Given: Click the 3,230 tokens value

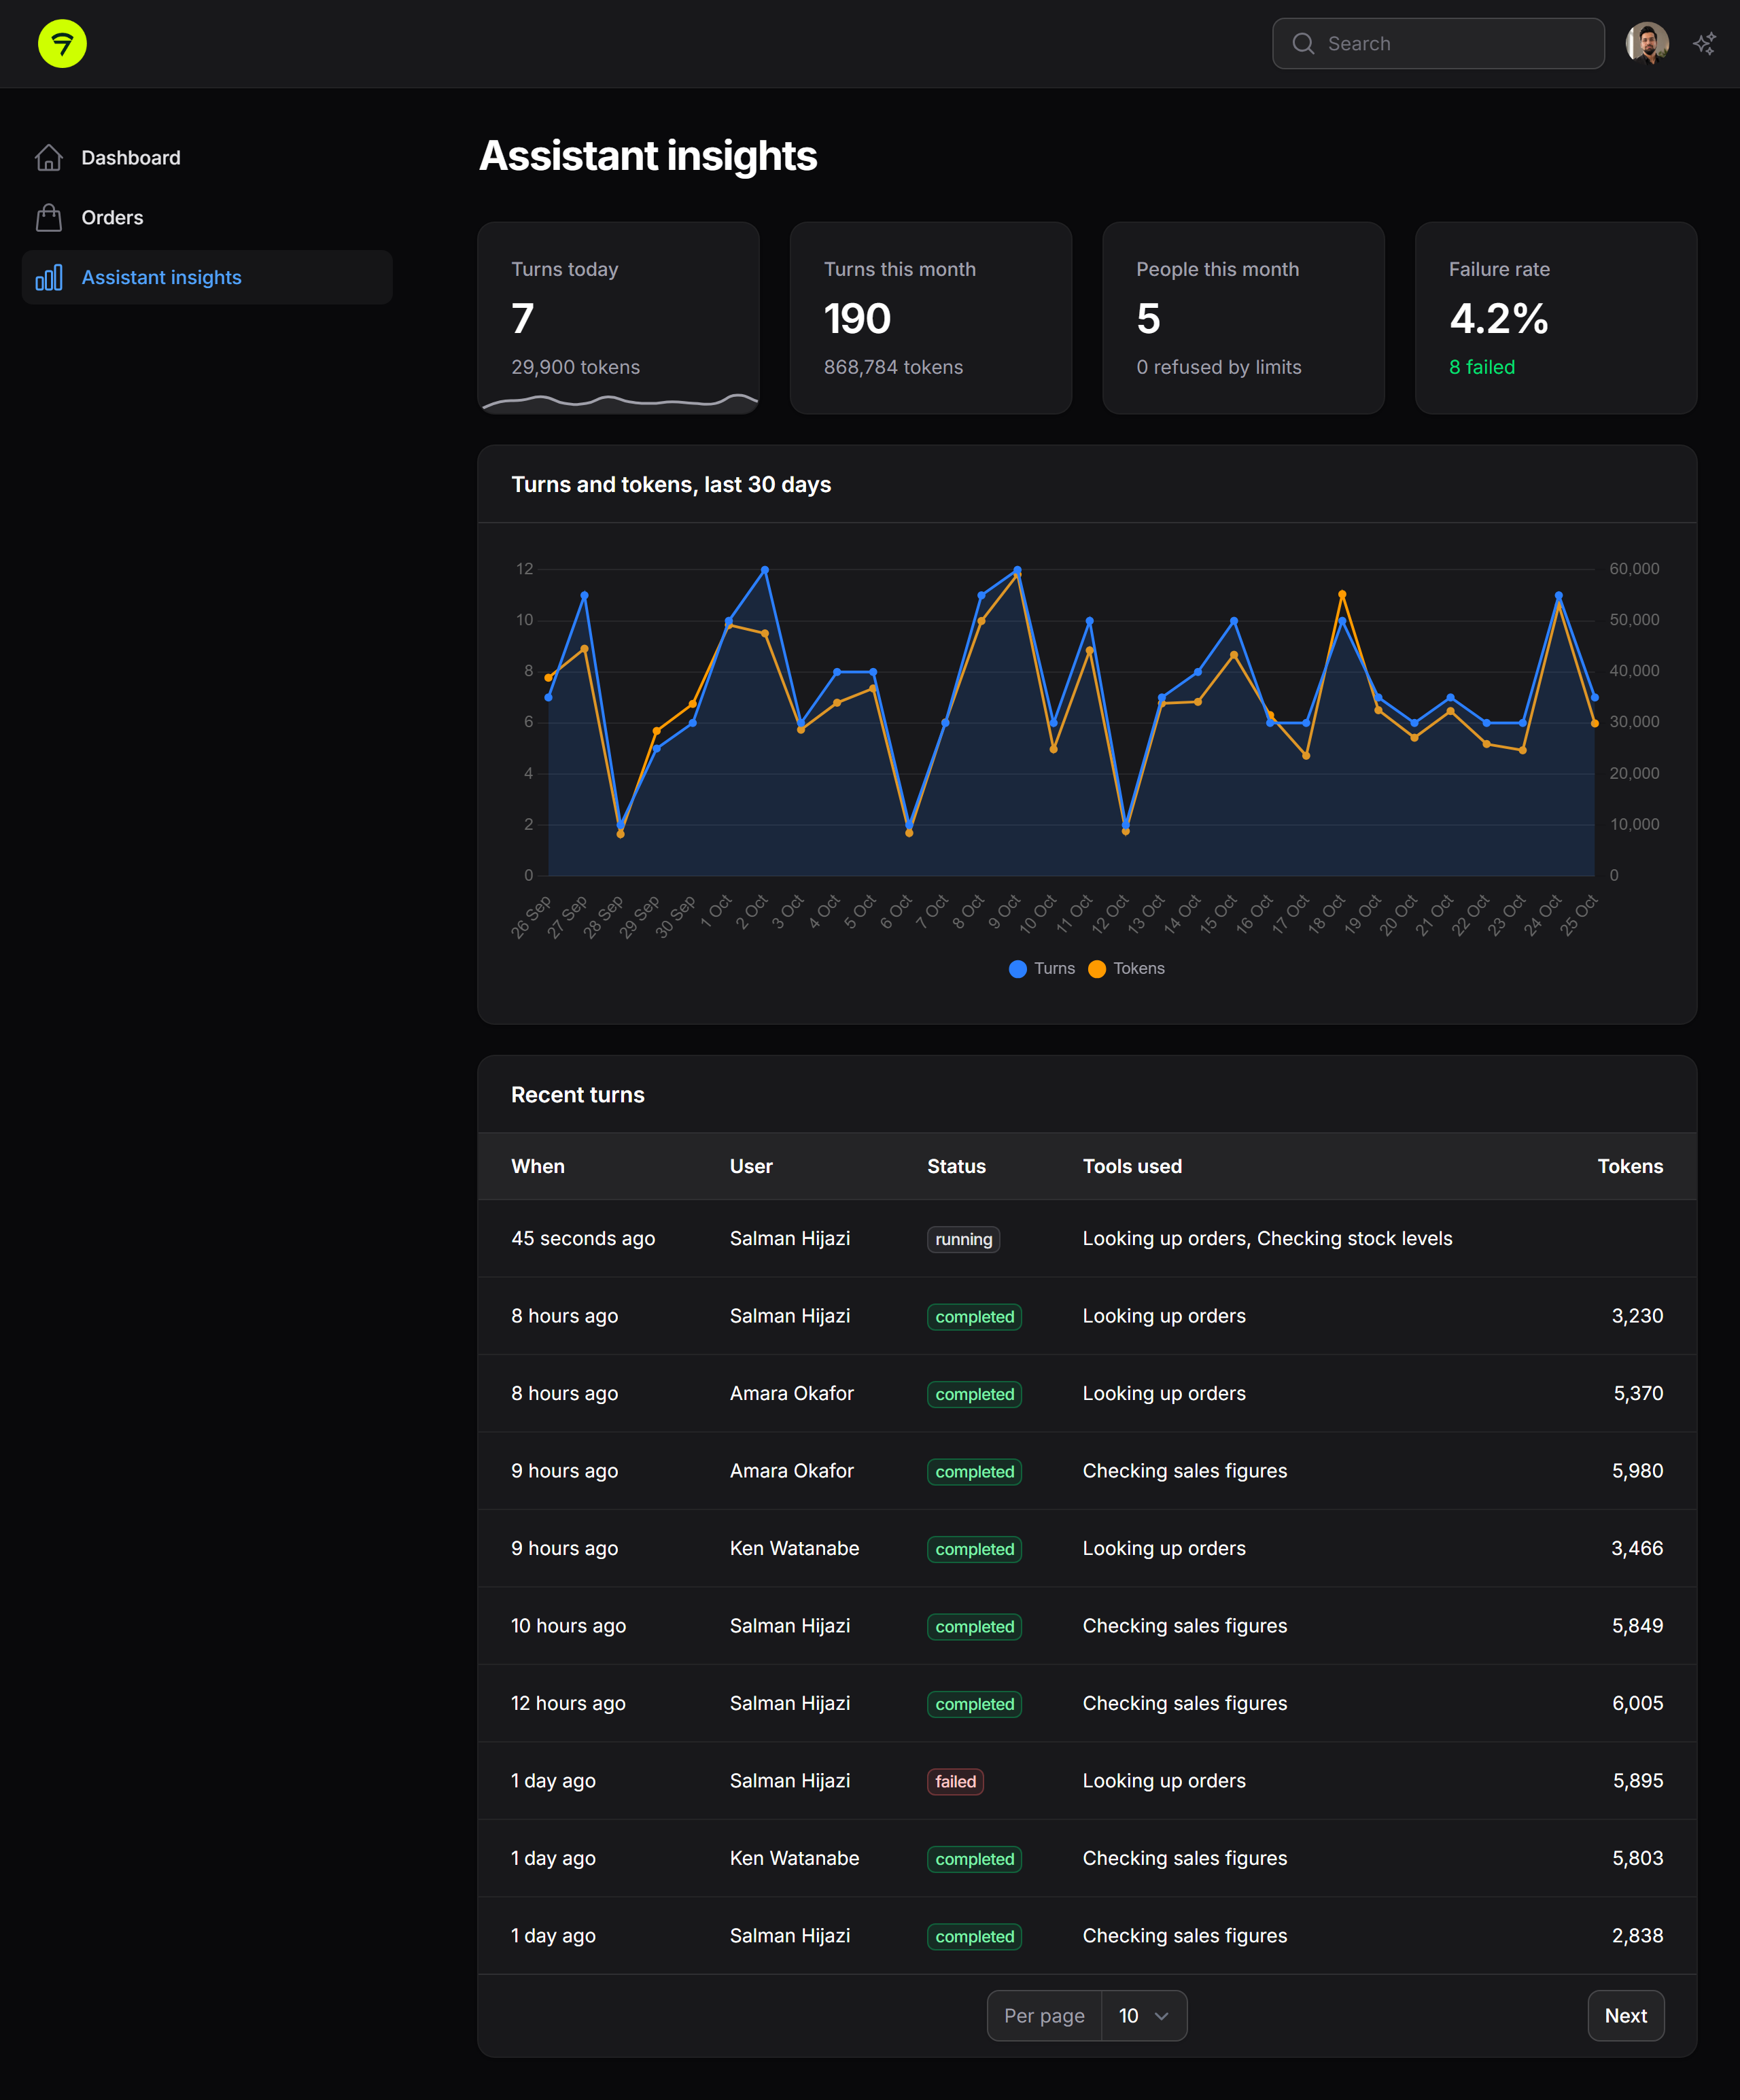Looking at the screenshot, I should (1637, 1316).
